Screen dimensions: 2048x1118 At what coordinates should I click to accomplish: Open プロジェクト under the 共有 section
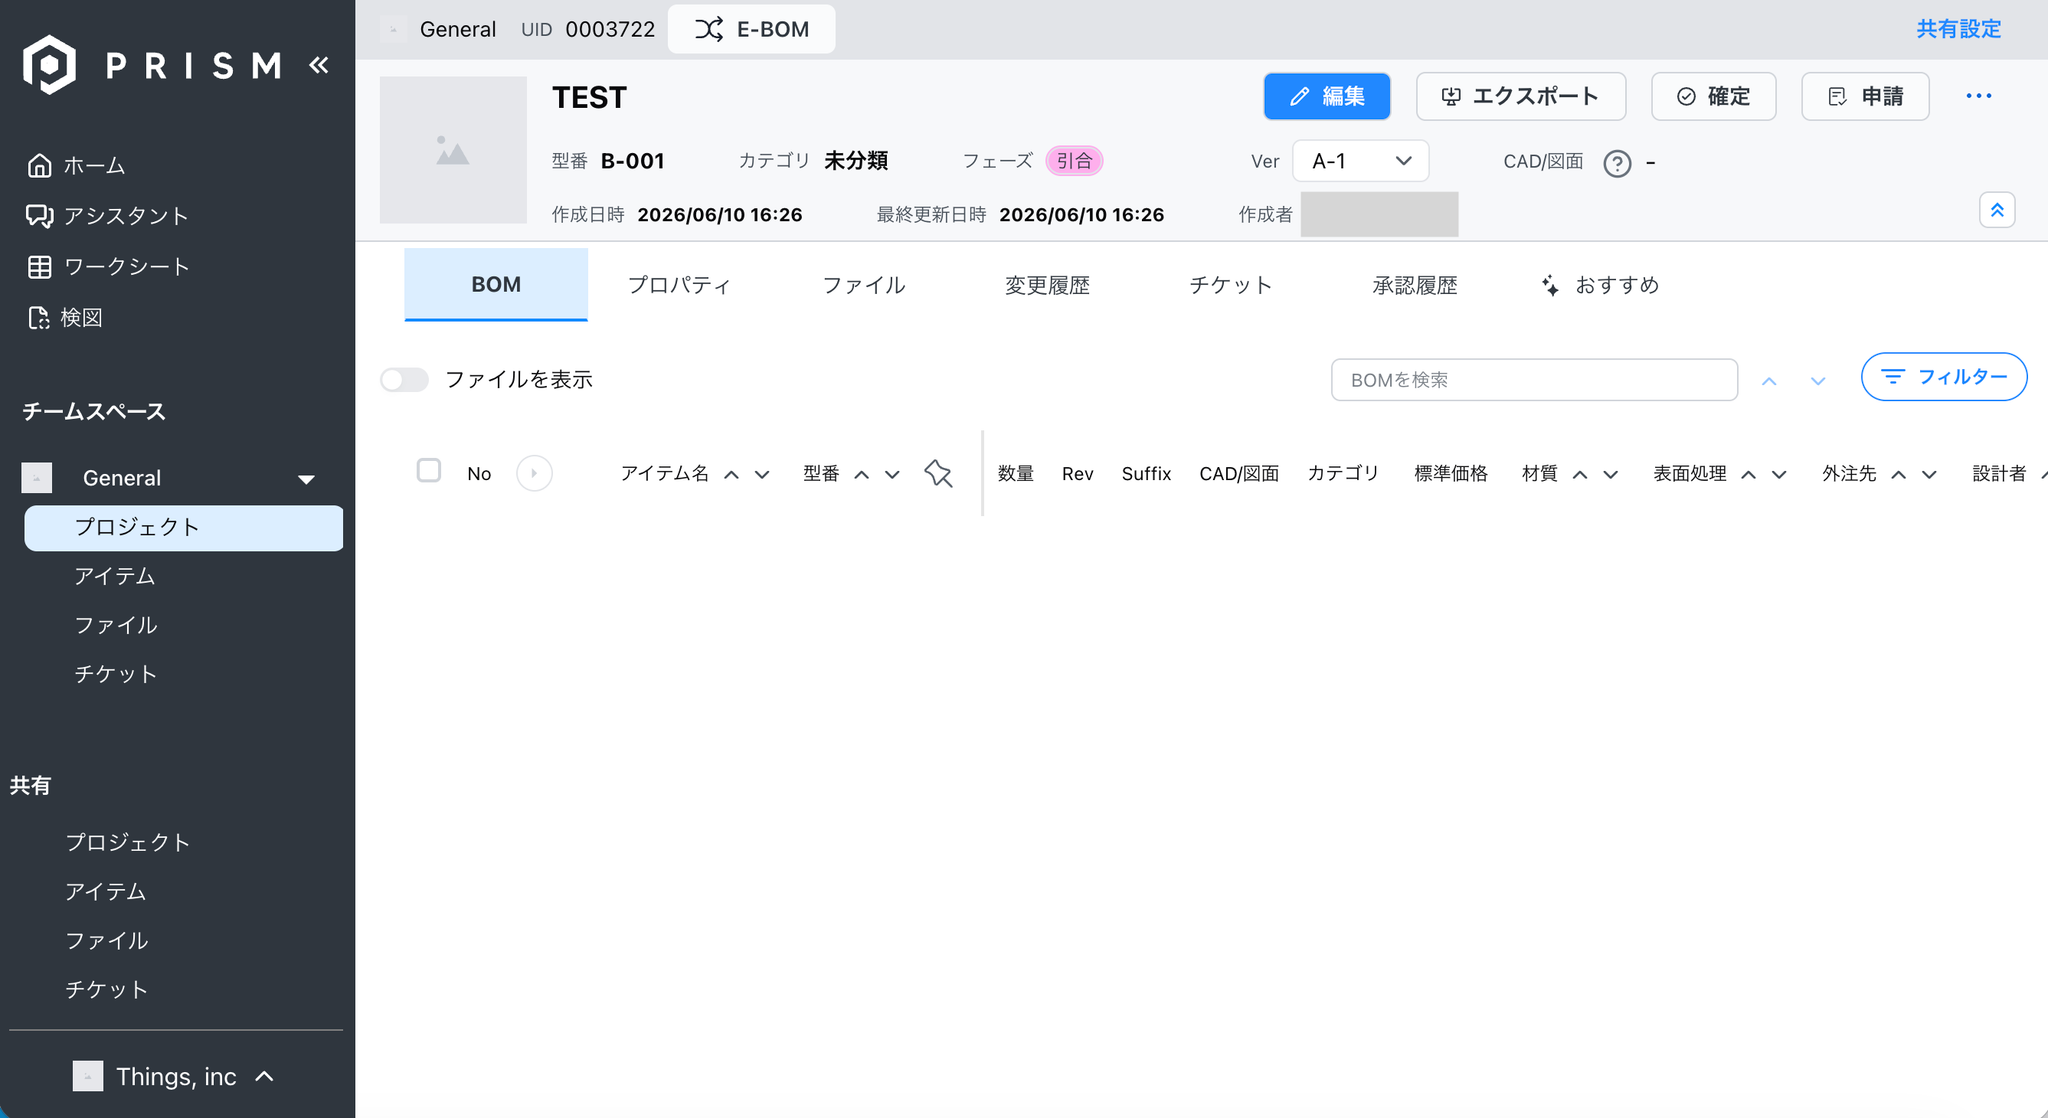[x=128, y=842]
